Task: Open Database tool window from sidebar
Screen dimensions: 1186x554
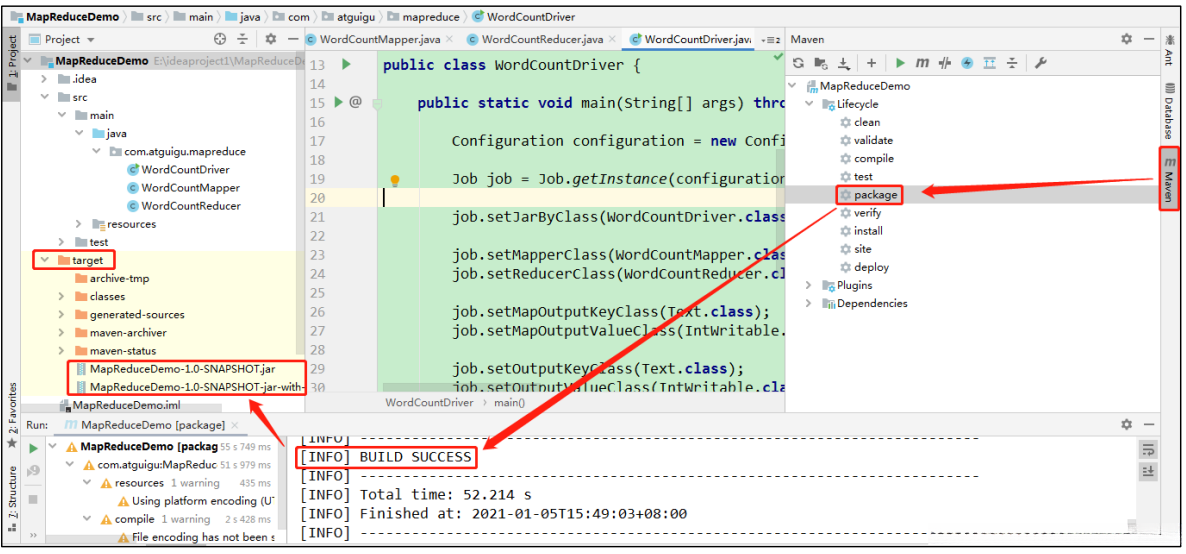Action: click(x=1169, y=111)
